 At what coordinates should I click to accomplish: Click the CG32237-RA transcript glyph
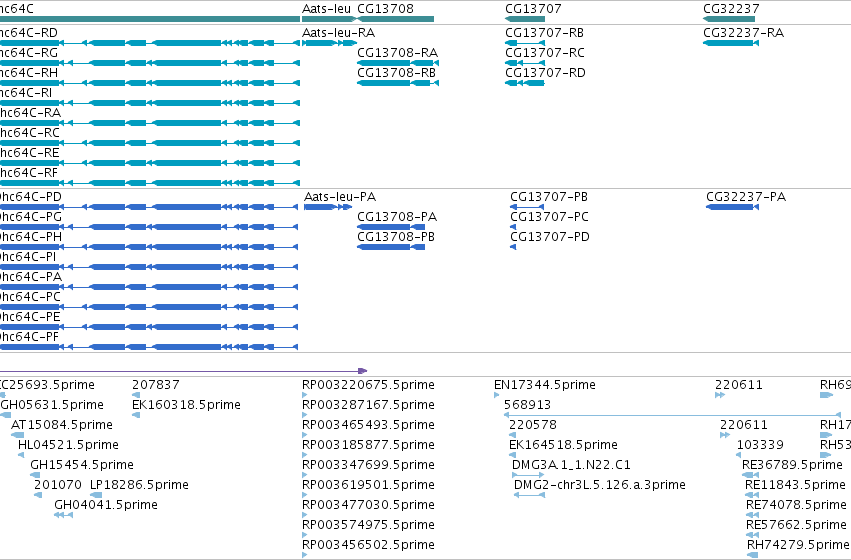pos(731,43)
